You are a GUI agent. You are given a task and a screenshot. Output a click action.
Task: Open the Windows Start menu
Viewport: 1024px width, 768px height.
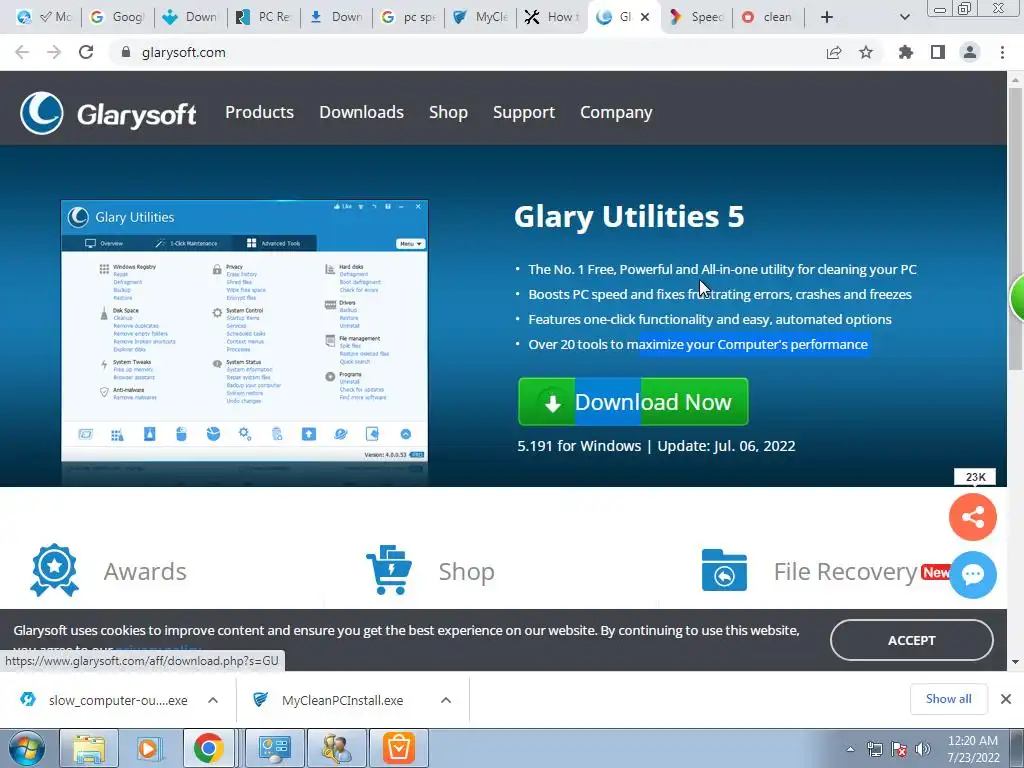coord(26,748)
